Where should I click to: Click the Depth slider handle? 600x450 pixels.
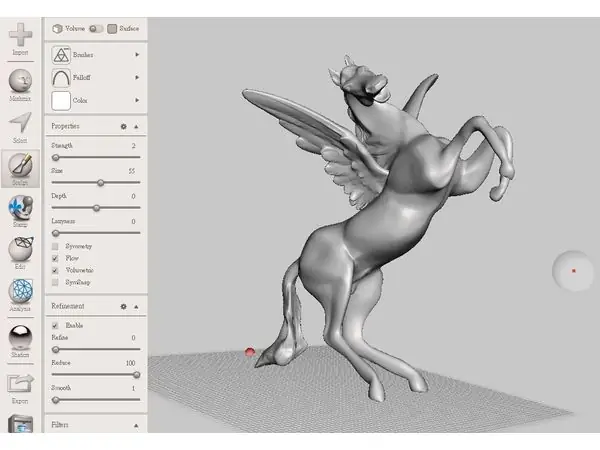(x=96, y=208)
